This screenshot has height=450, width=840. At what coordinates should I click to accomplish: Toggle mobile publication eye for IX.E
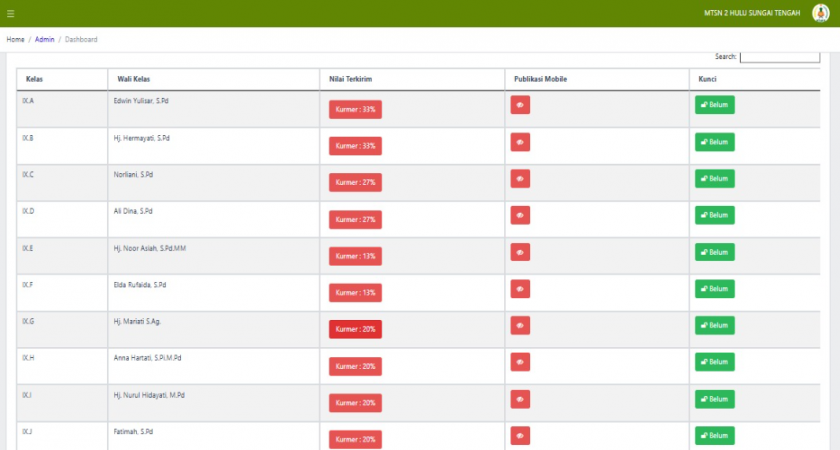(520, 252)
